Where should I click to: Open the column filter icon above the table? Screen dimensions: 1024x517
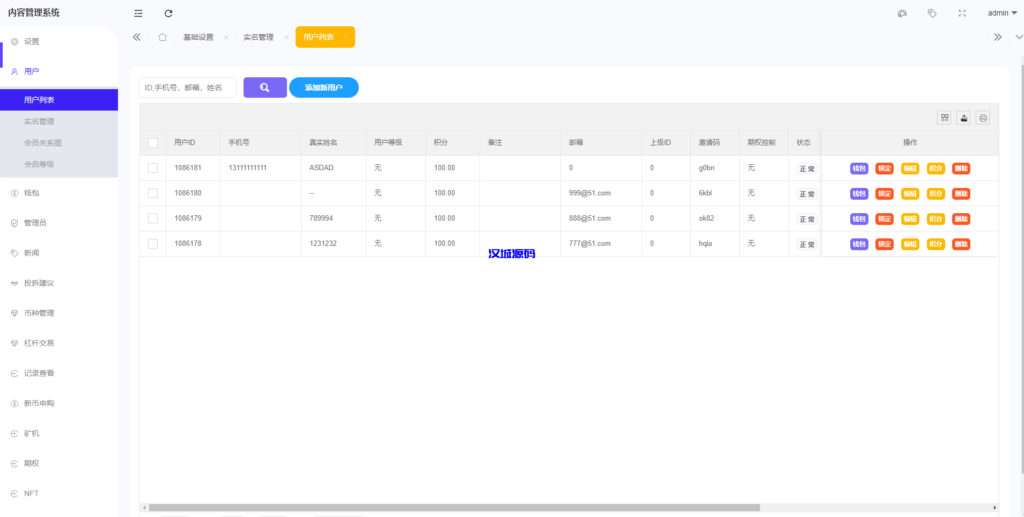point(944,117)
